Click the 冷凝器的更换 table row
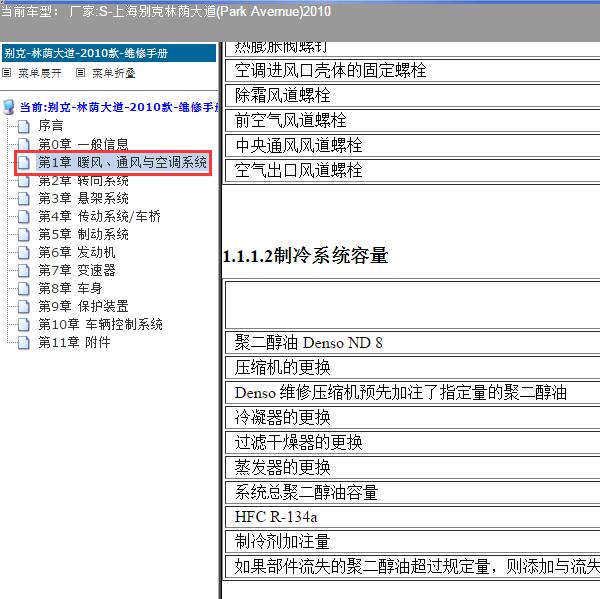This screenshot has width=600, height=599. [412, 418]
